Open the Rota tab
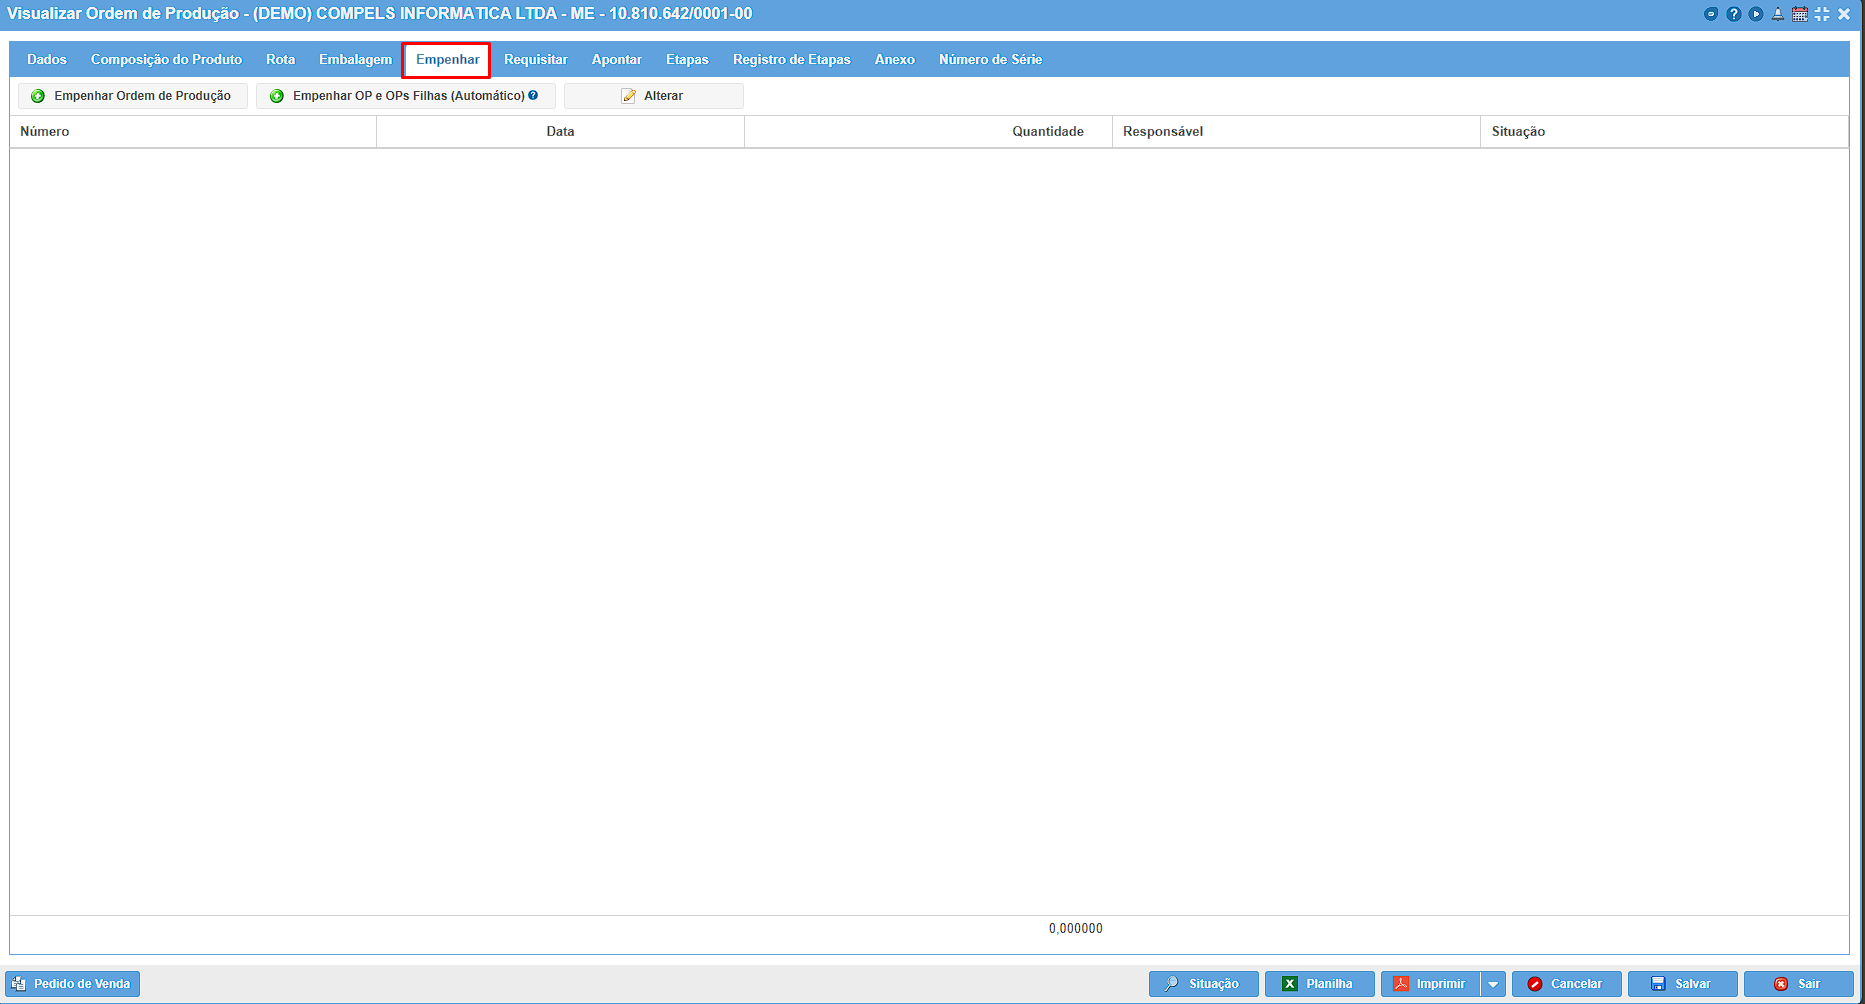Screen dimensions: 1865x1004 click(280, 59)
